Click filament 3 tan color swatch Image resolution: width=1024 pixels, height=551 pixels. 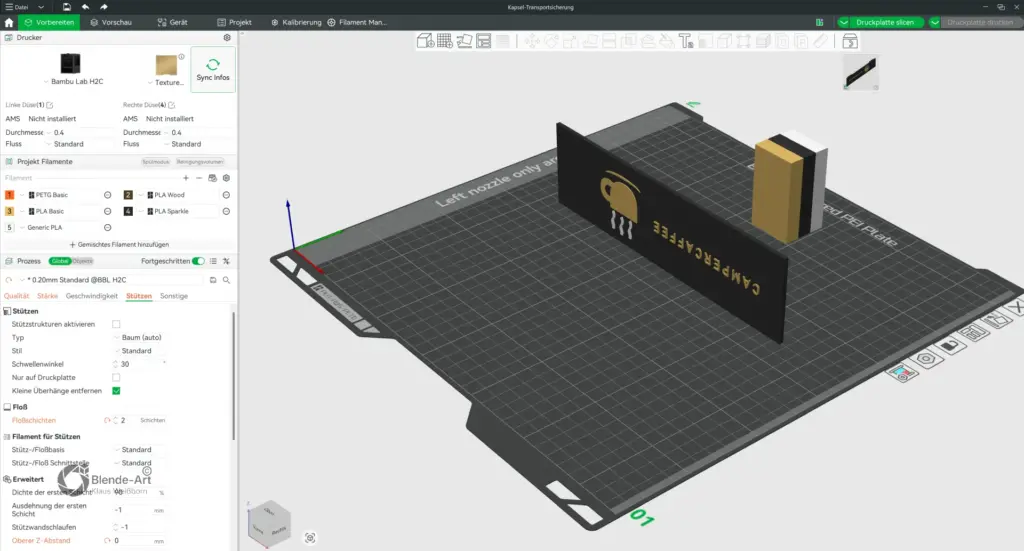coord(9,211)
